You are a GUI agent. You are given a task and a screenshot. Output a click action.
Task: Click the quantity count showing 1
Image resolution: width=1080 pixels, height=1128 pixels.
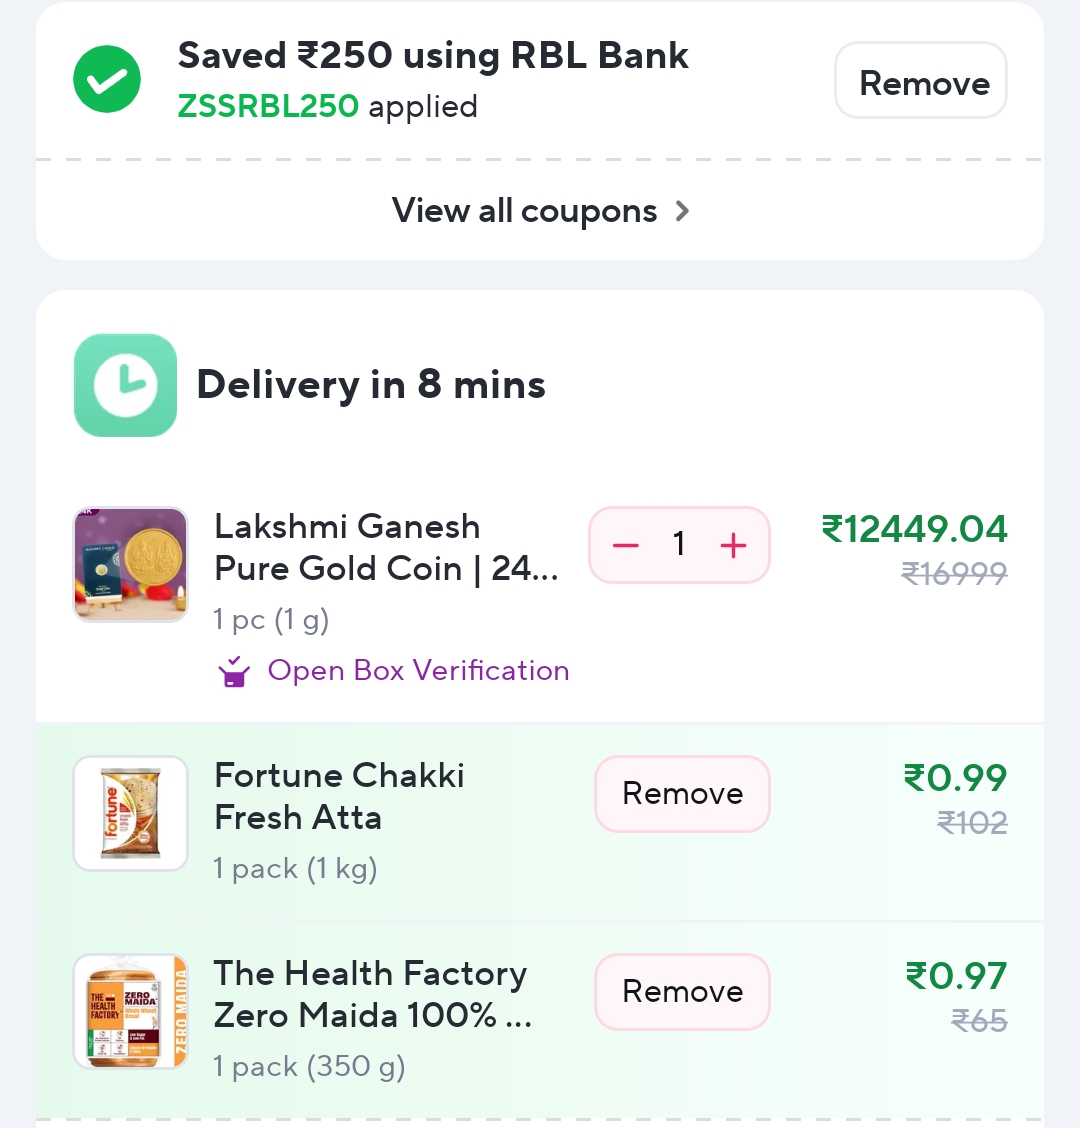(x=679, y=545)
